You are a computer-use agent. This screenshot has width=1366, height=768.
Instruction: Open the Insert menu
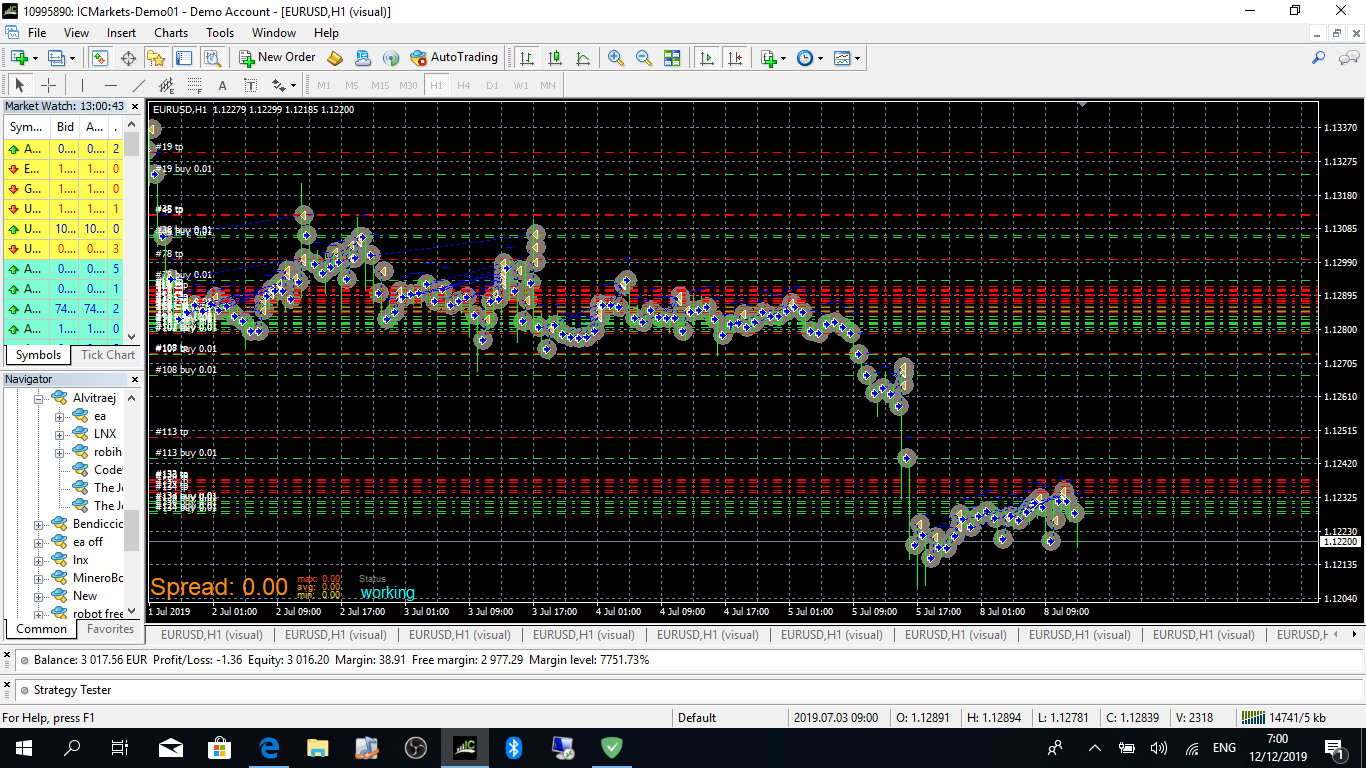[x=122, y=33]
